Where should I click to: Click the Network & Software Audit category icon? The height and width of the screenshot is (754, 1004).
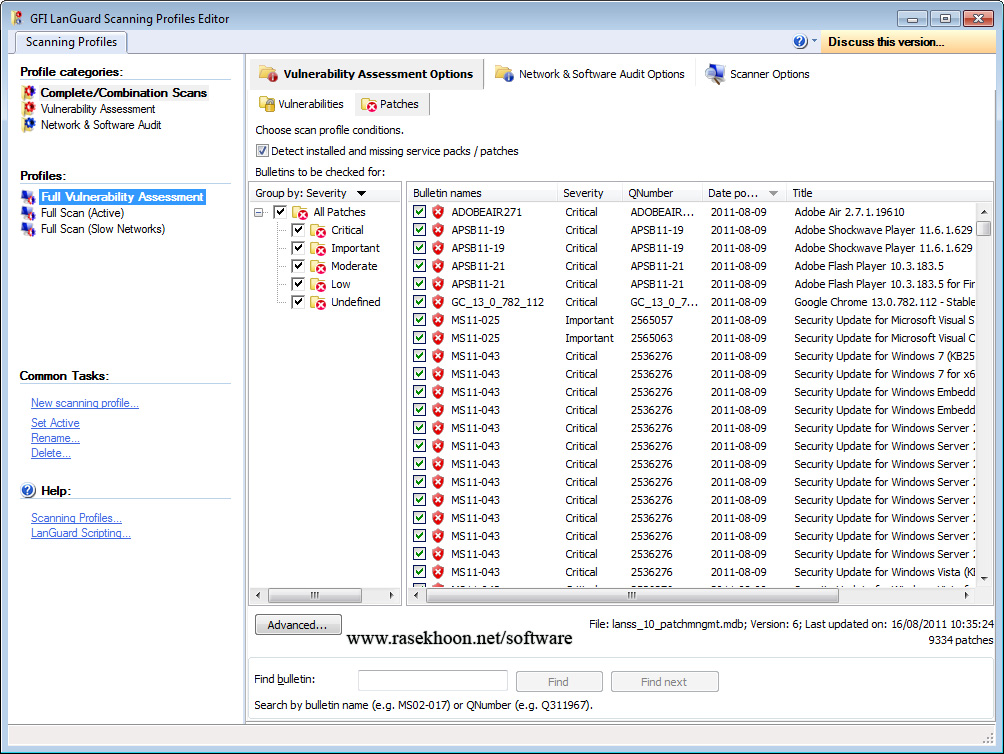click(x=29, y=125)
